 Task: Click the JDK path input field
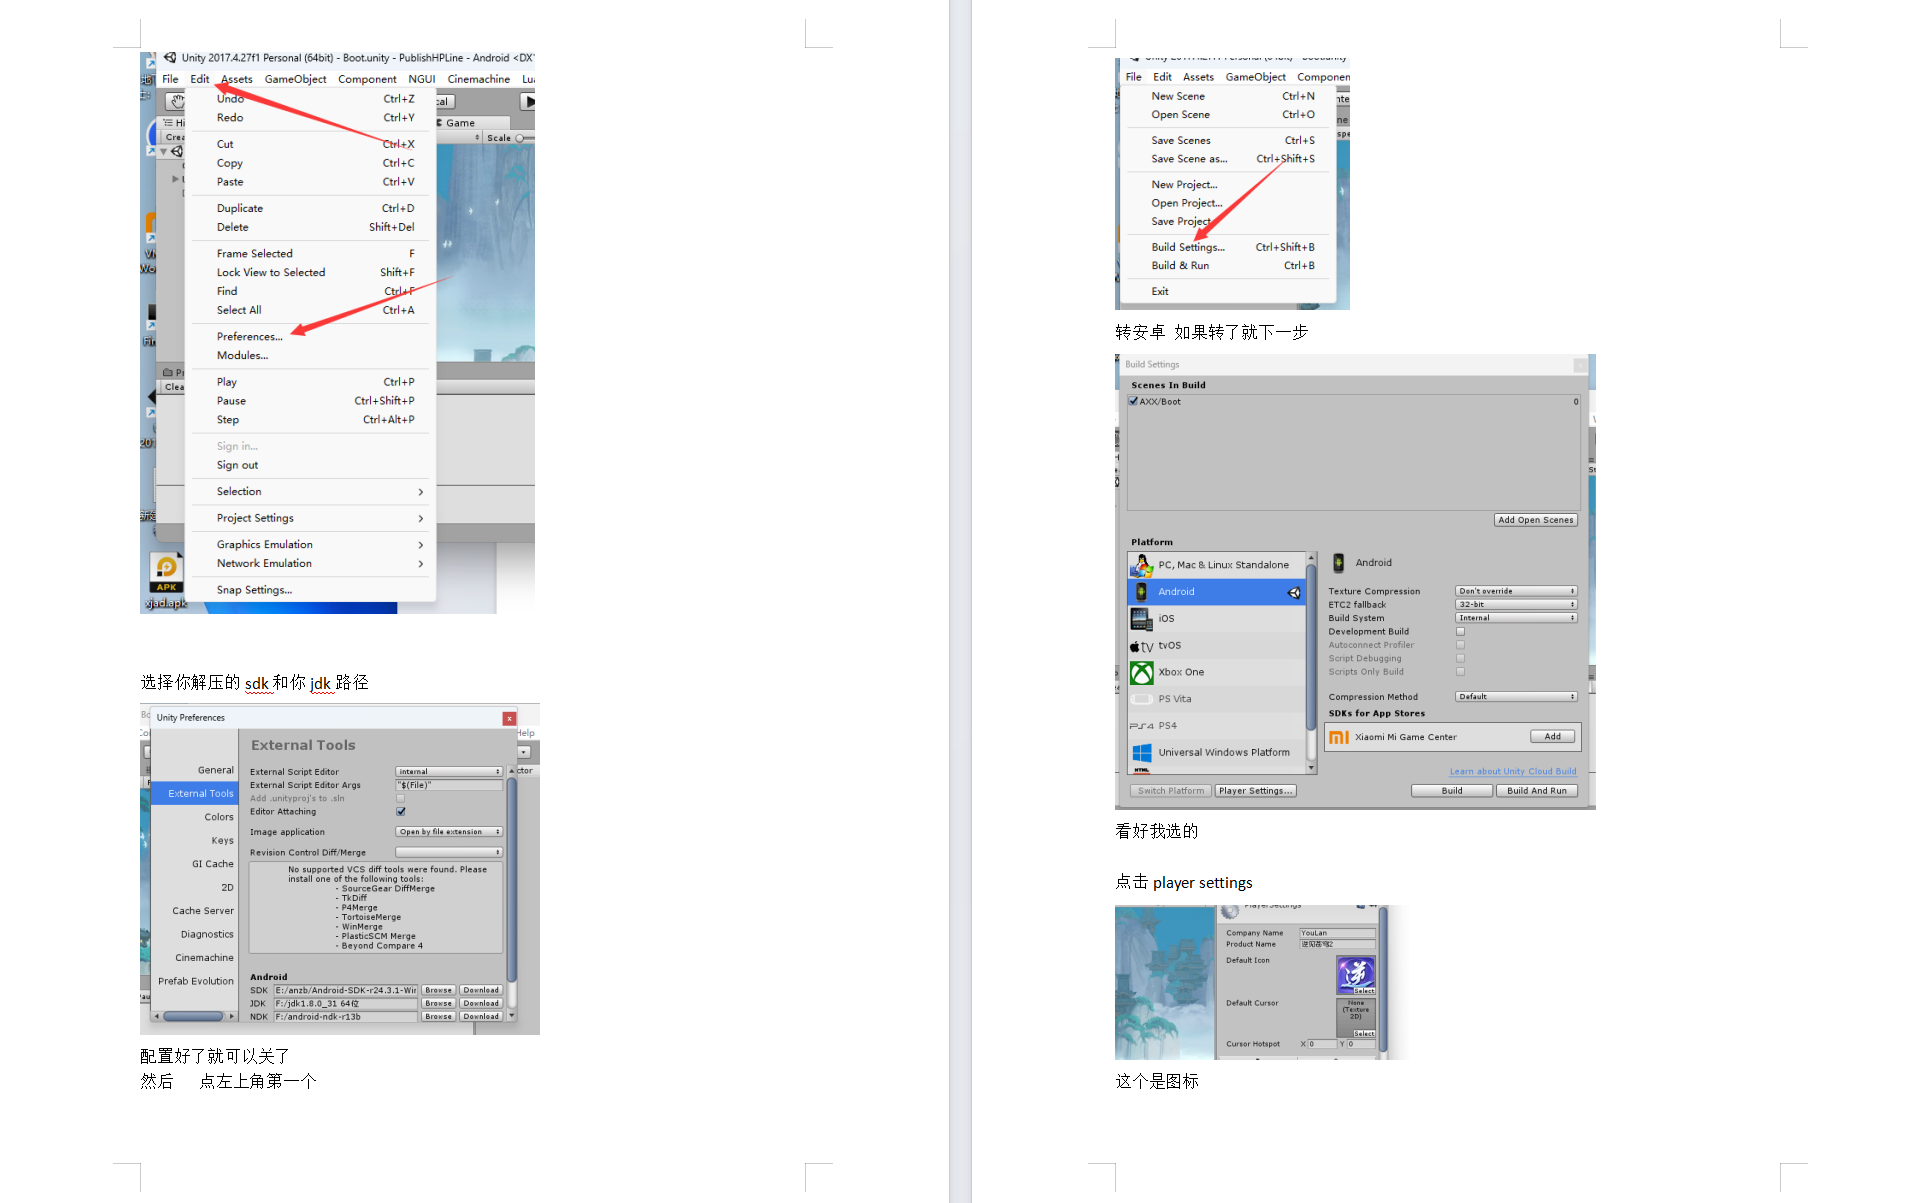tap(345, 1004)
